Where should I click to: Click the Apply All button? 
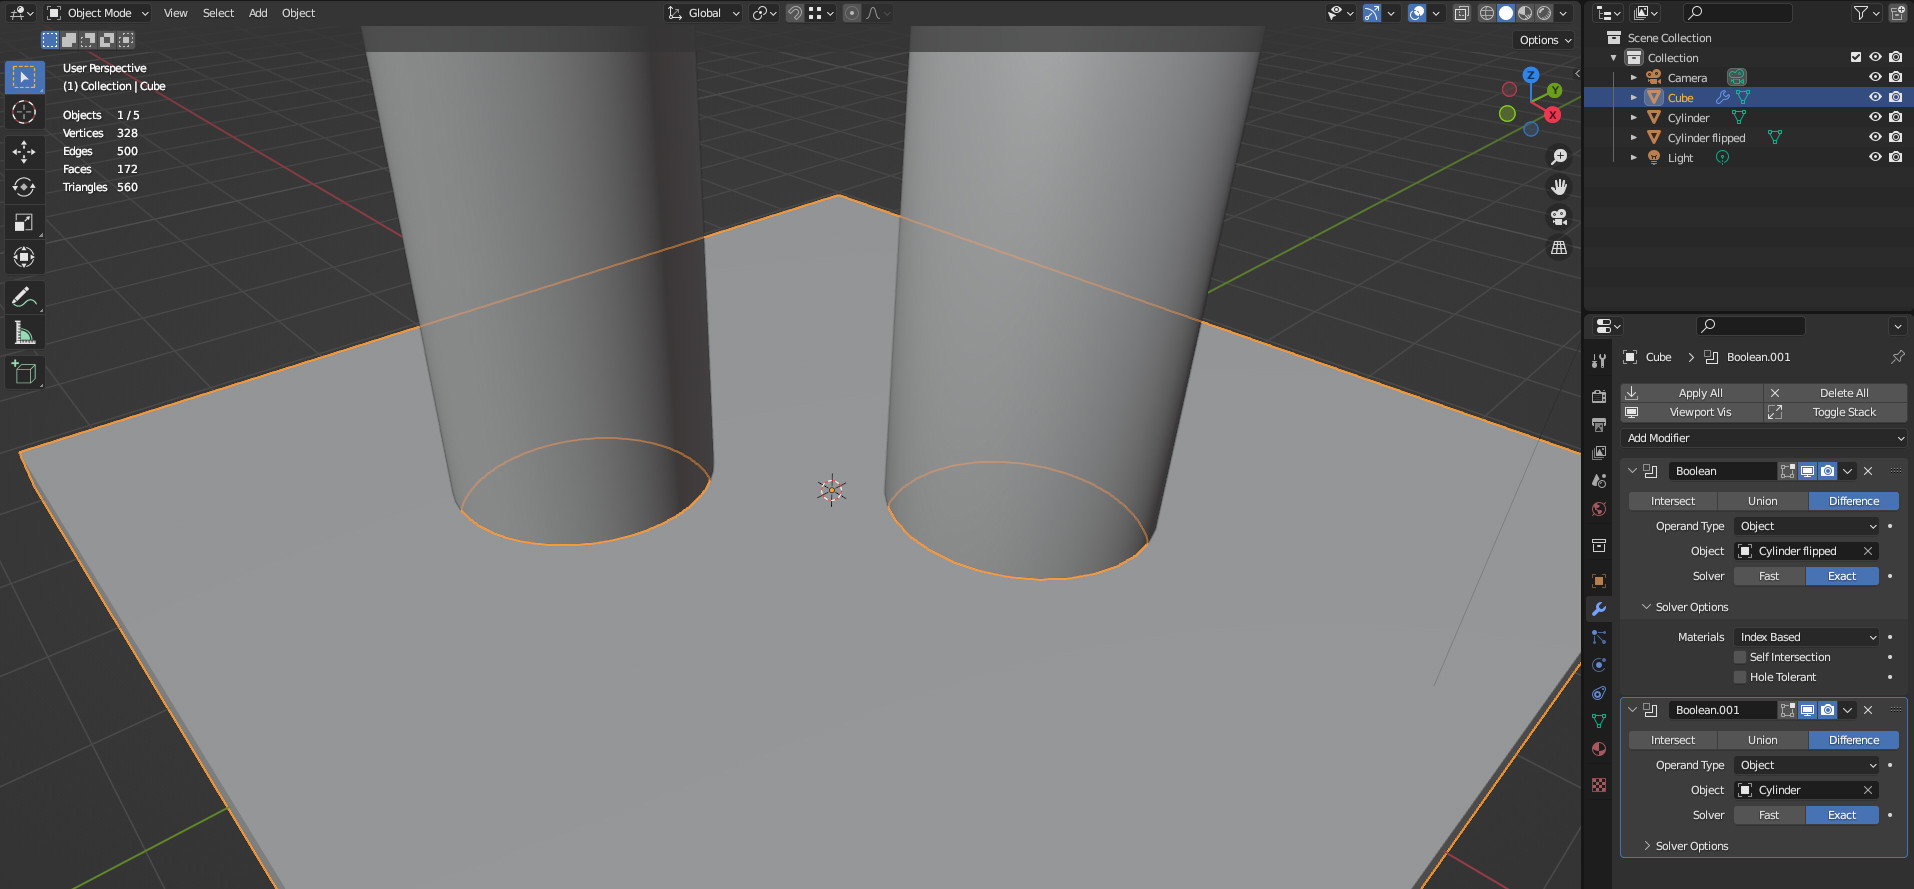pyautogui.click(x=1692, y=393)
